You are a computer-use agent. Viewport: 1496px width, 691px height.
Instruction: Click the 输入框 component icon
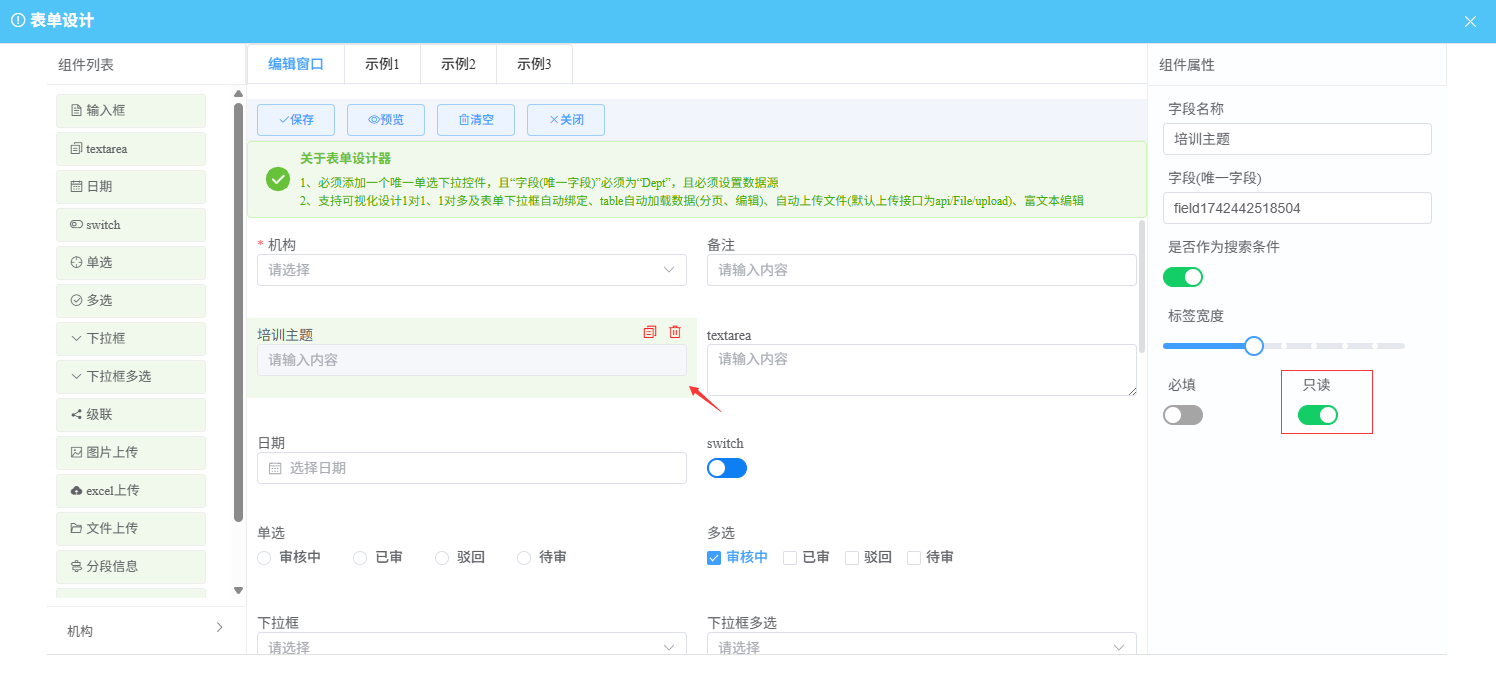(76, 111)
